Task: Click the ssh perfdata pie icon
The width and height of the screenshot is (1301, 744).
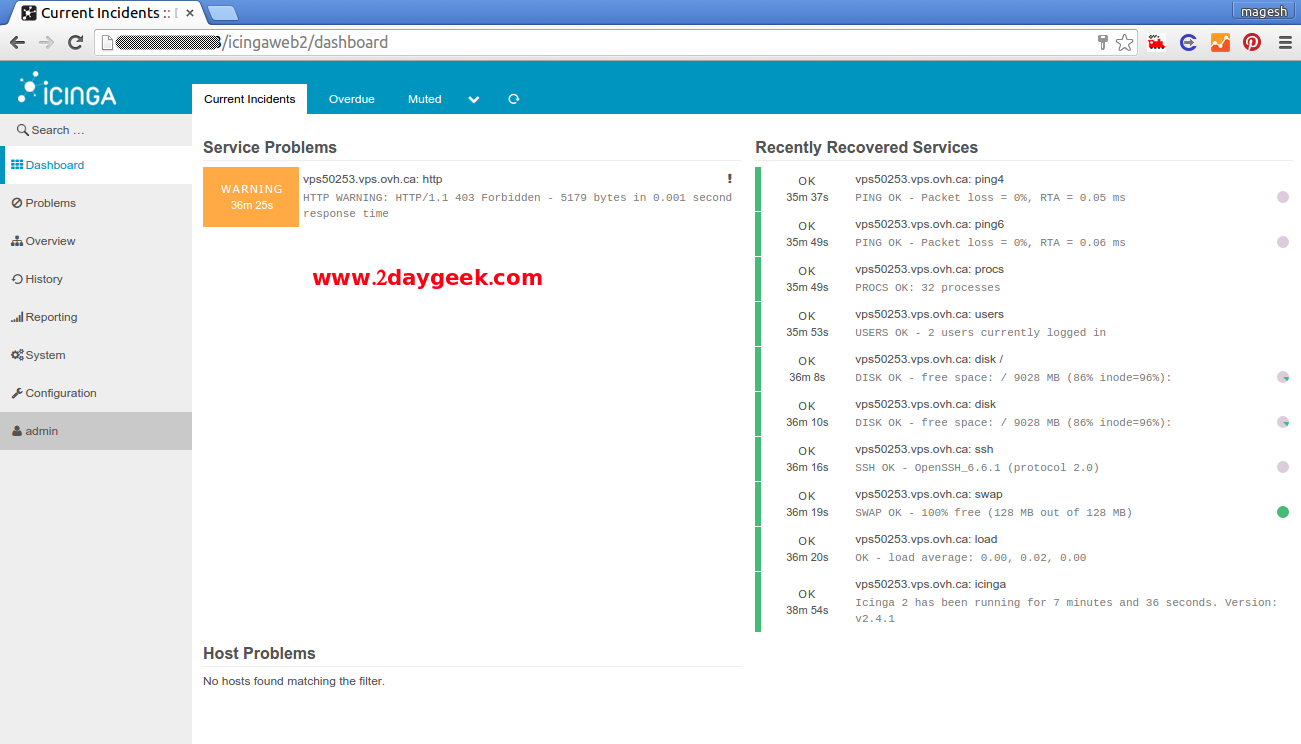Action: [x=1283, y=467]
